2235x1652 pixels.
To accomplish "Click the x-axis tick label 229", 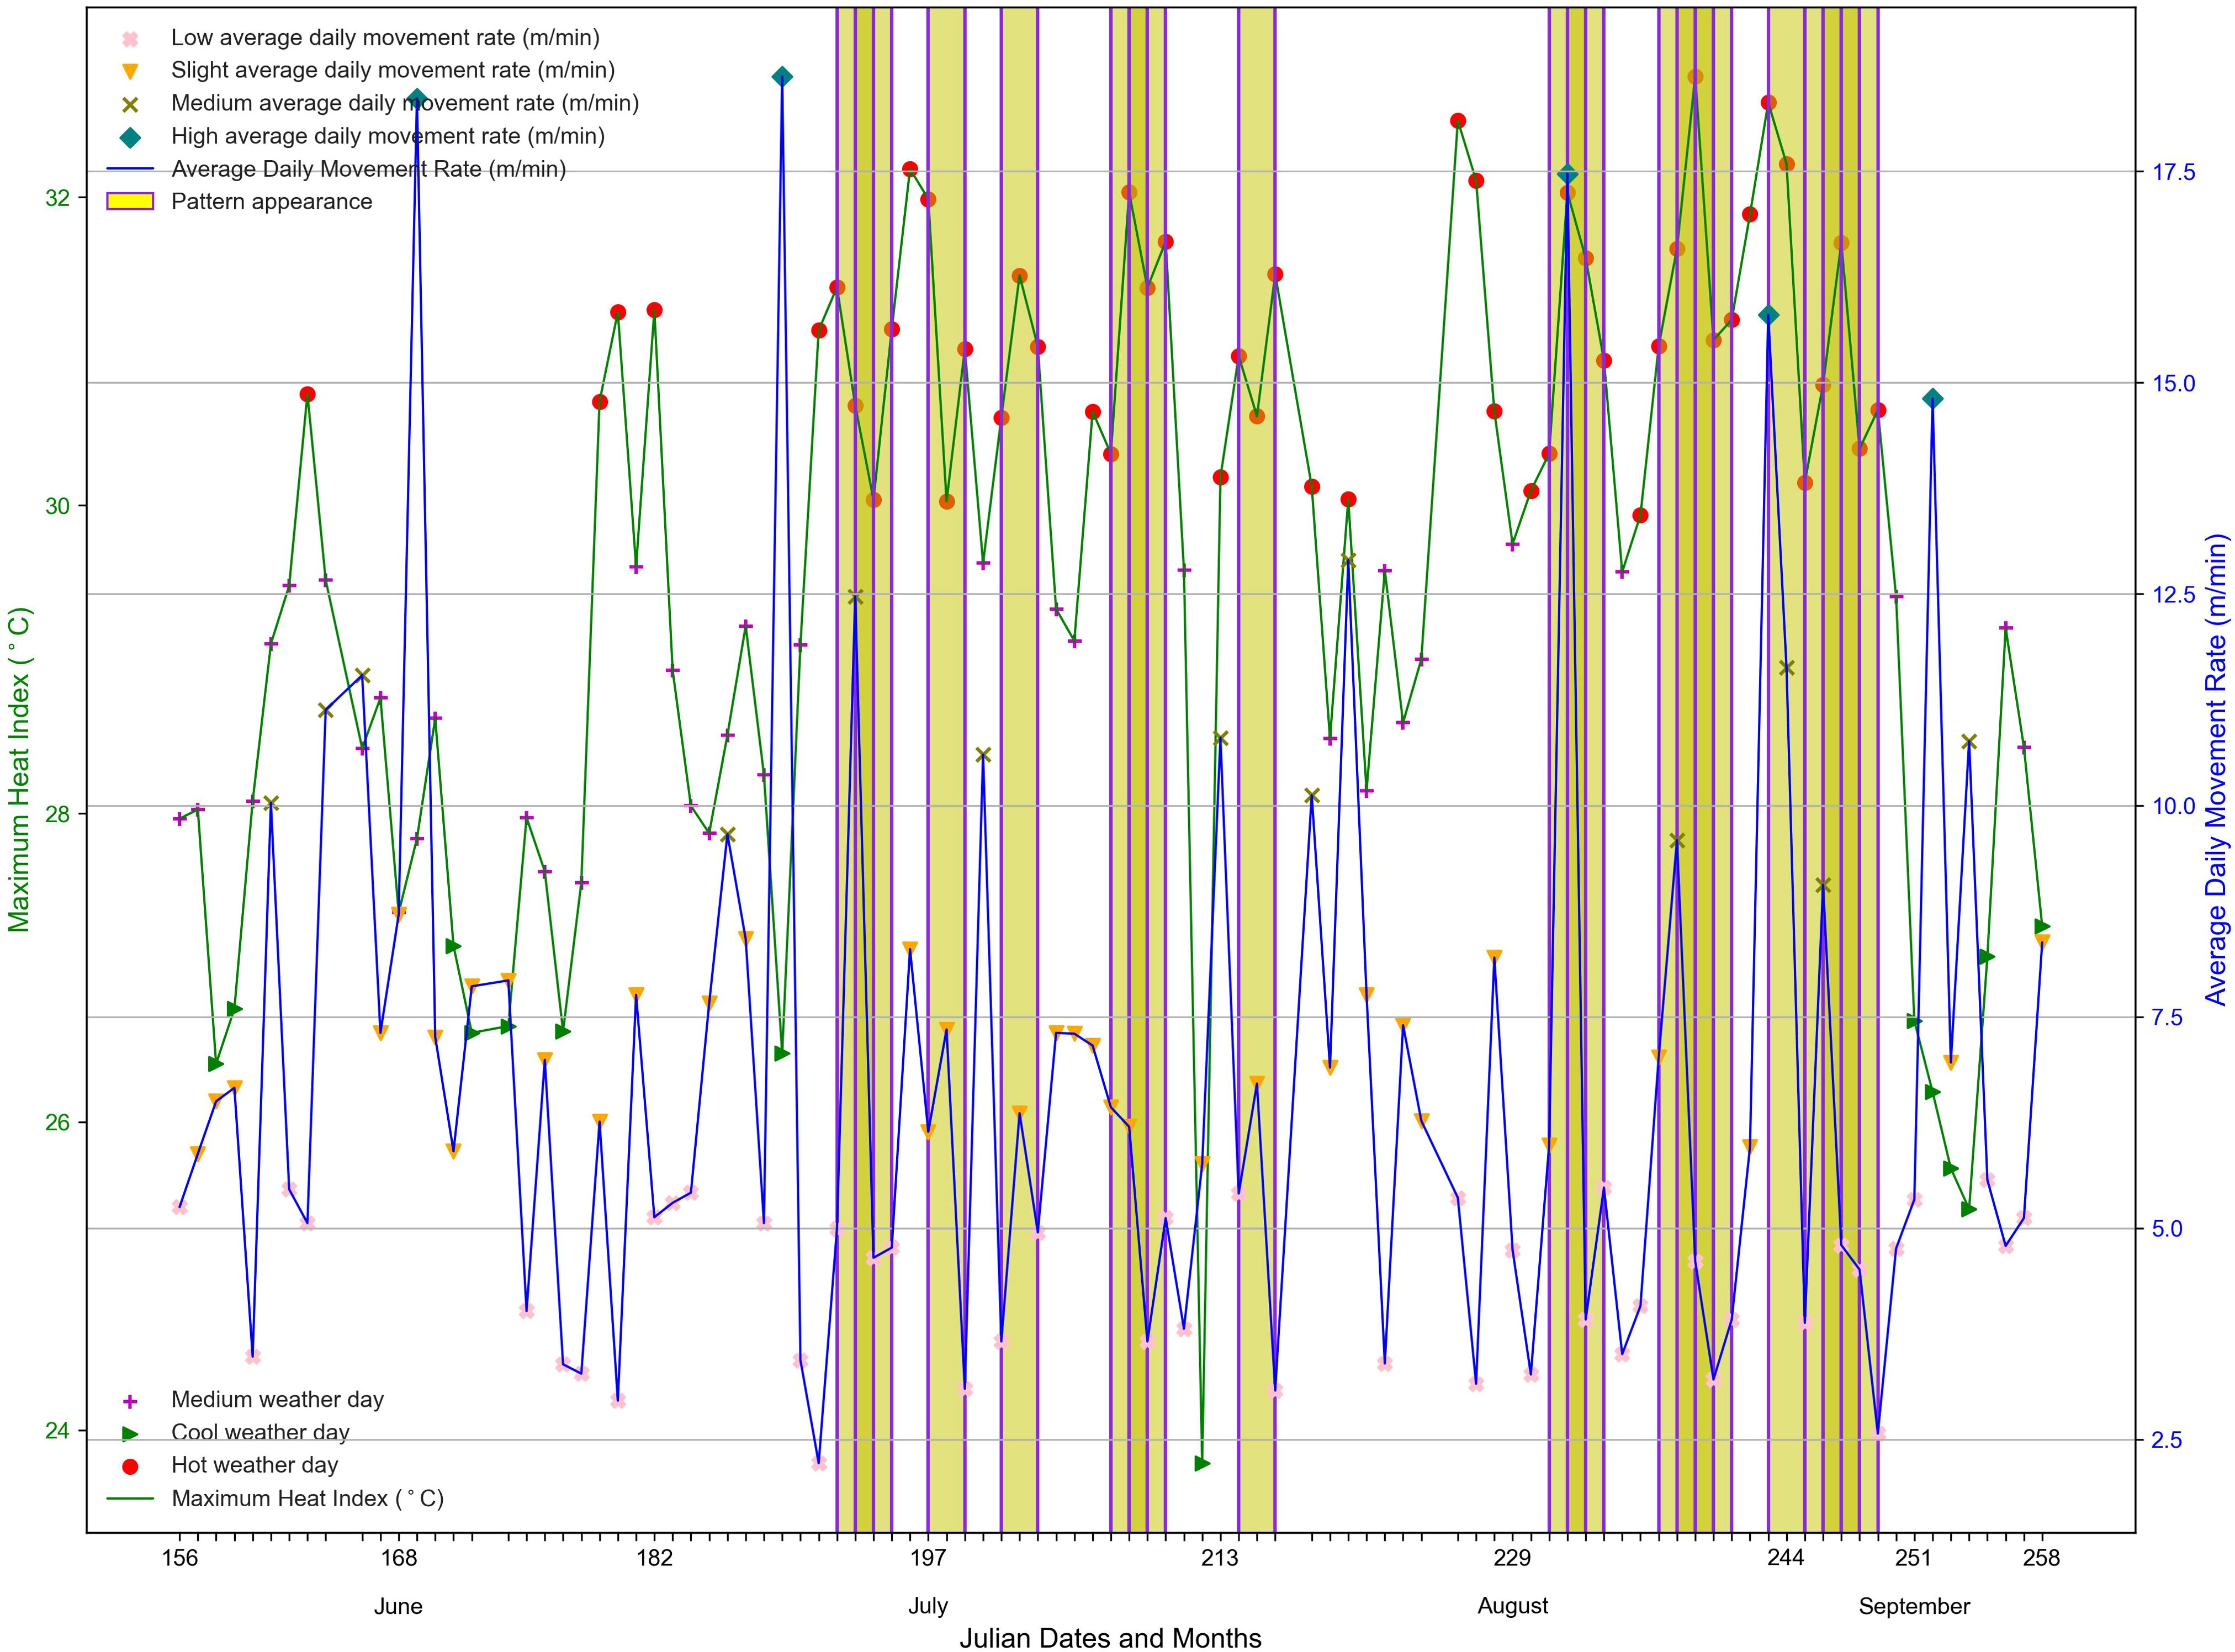I will 1512,1559.
